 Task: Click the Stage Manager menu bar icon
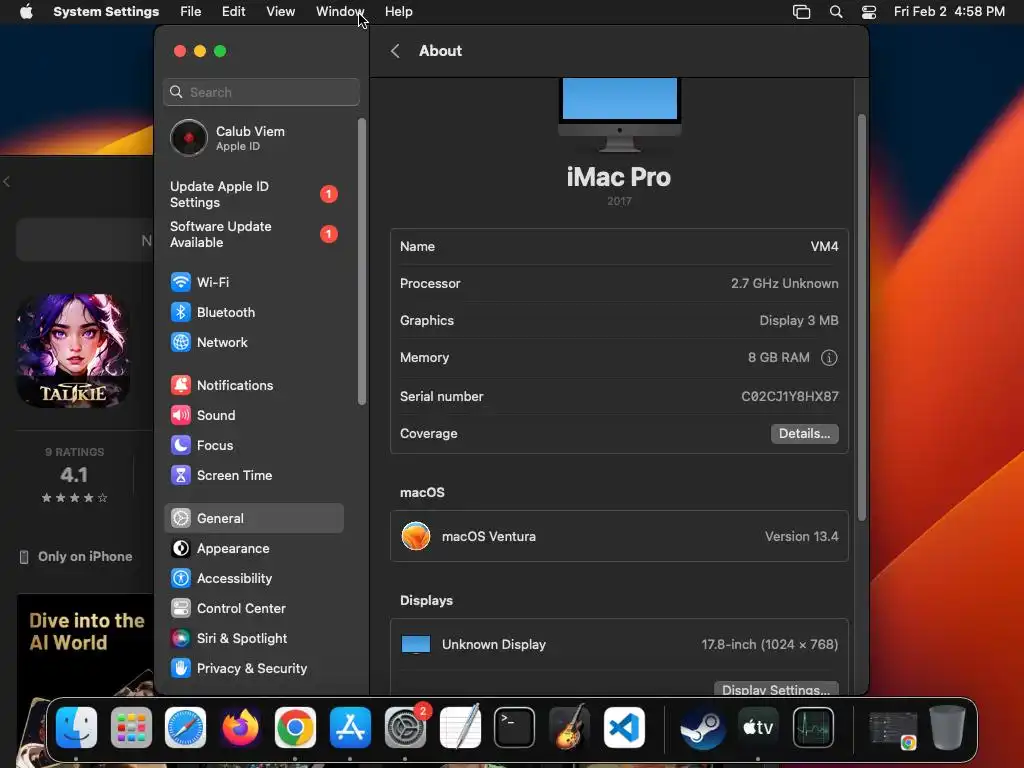click(x=801, y=12)
